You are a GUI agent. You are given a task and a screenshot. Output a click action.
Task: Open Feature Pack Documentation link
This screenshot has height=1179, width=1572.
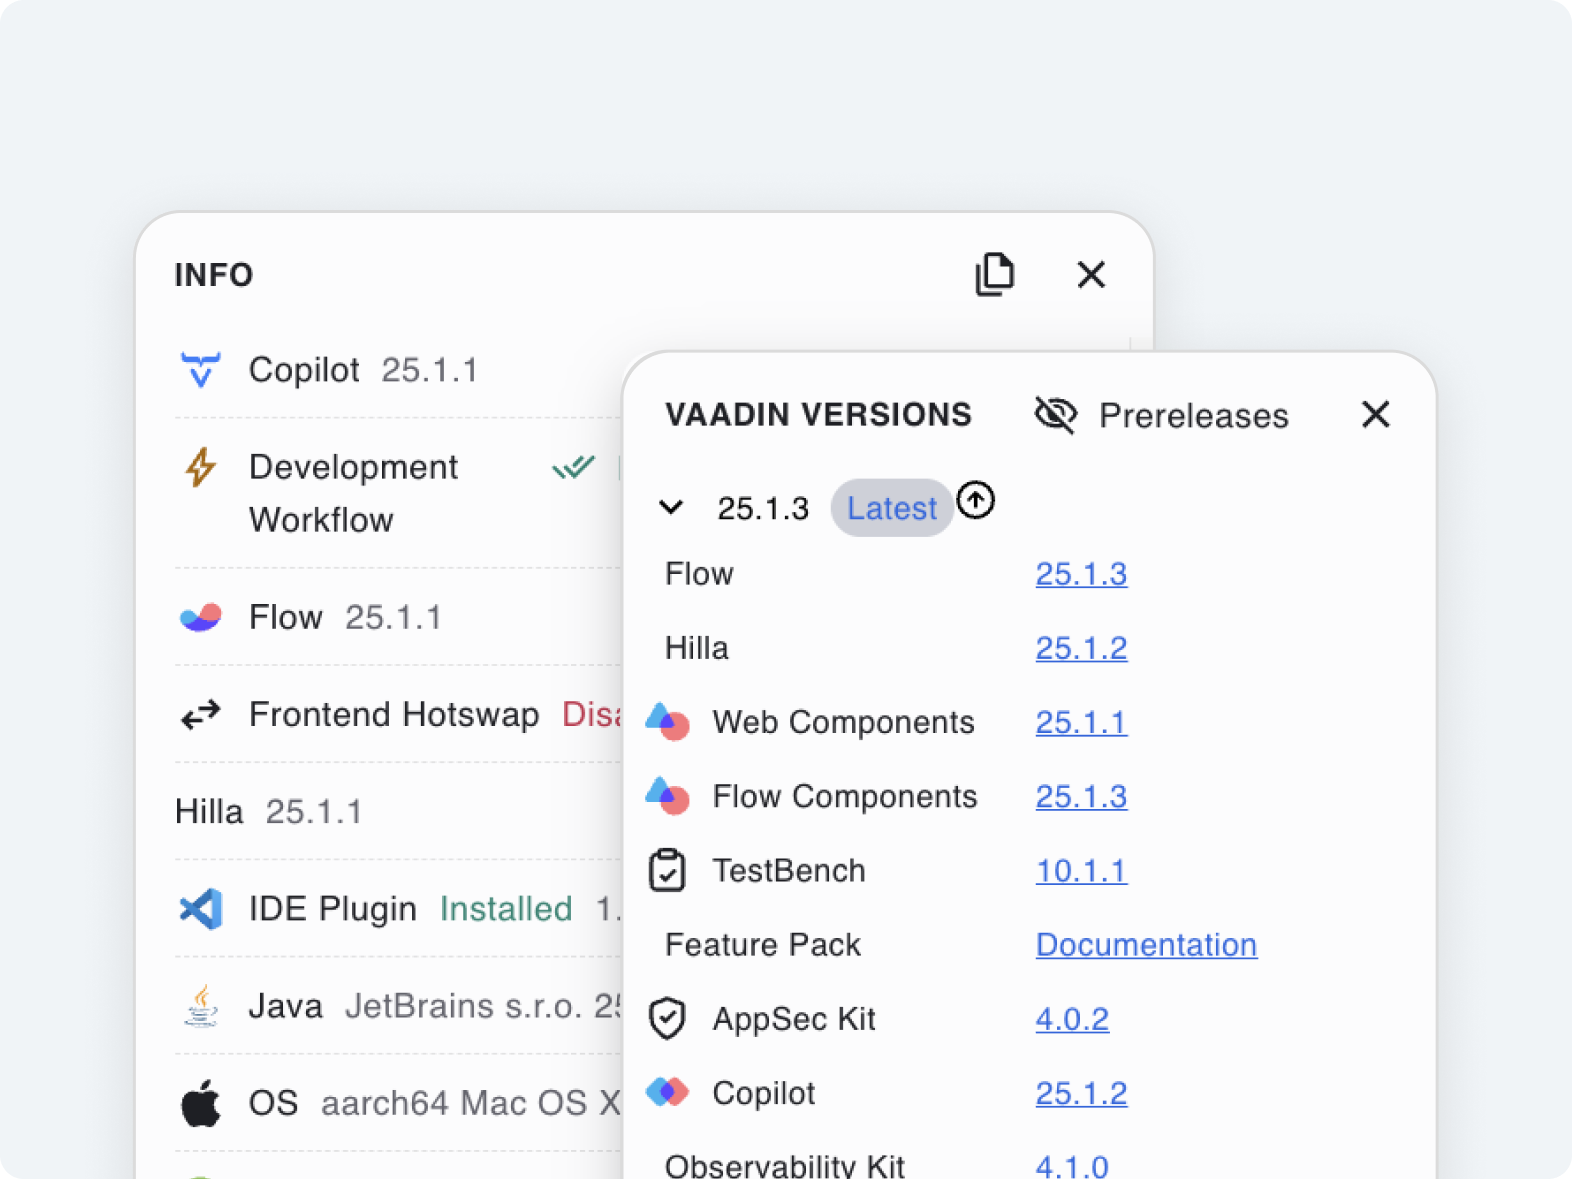tap(1146, 944)
